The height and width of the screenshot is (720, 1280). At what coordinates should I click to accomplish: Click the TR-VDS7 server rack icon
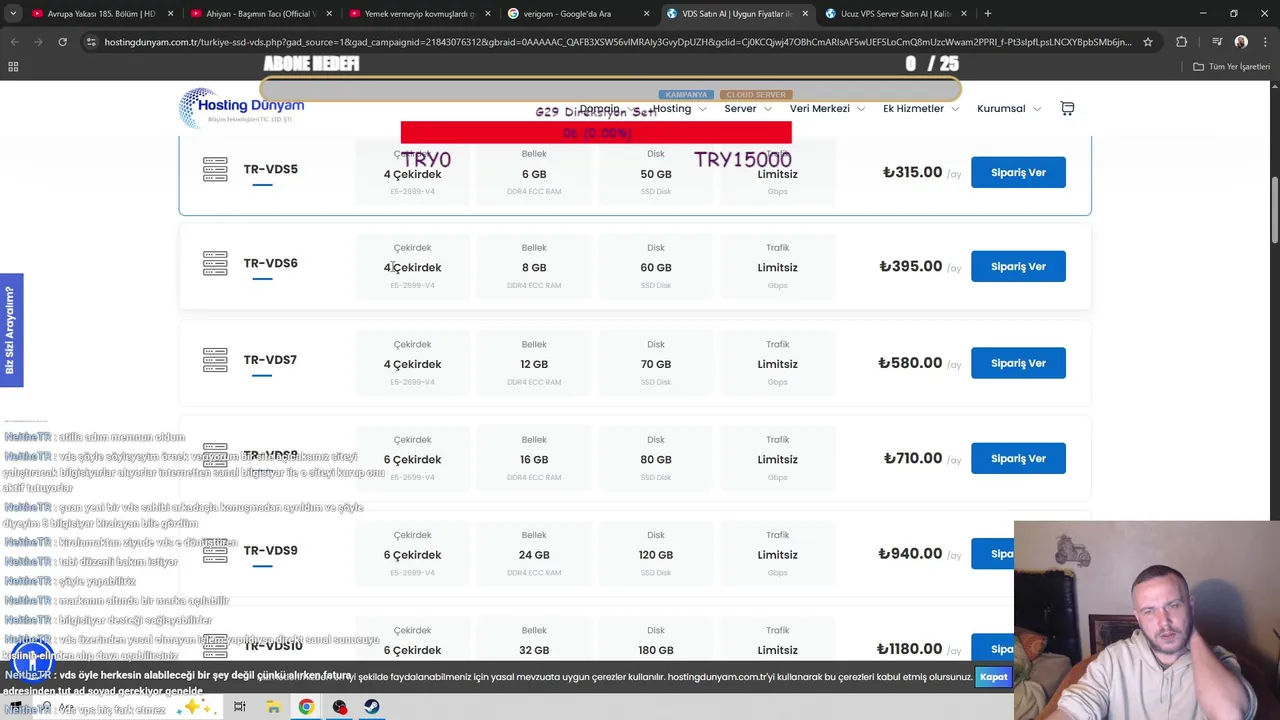click(215, 359)
